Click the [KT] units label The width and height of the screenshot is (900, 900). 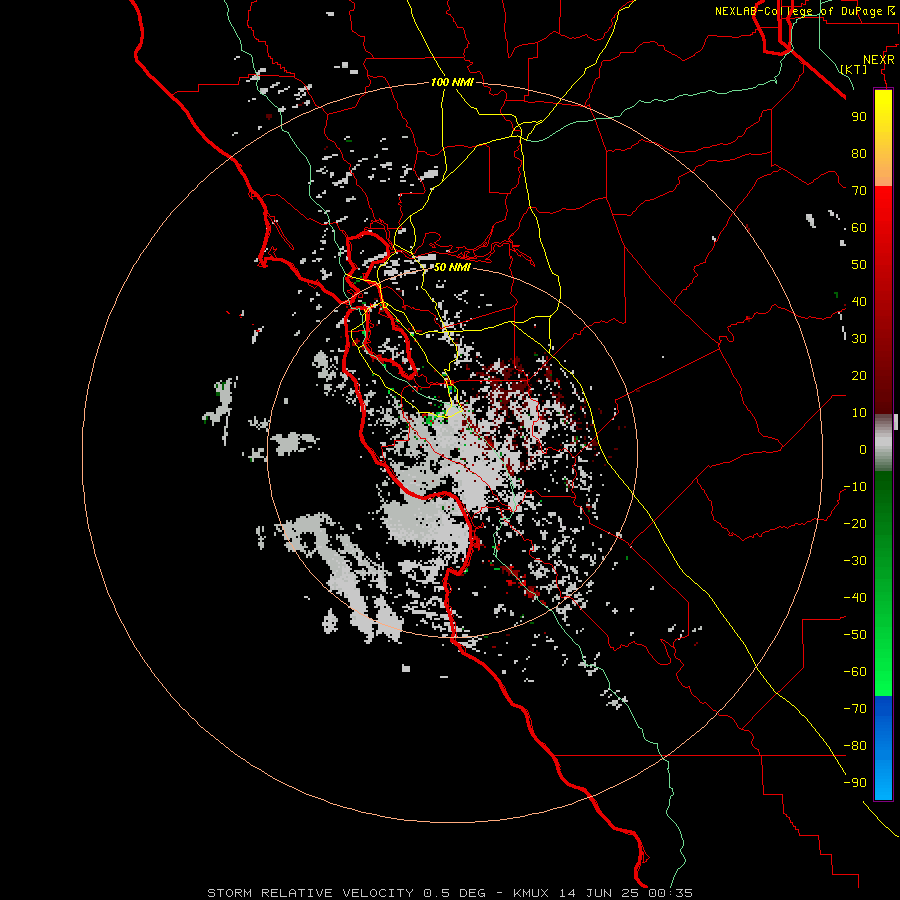pyautogui.click(x=854, y=69)
